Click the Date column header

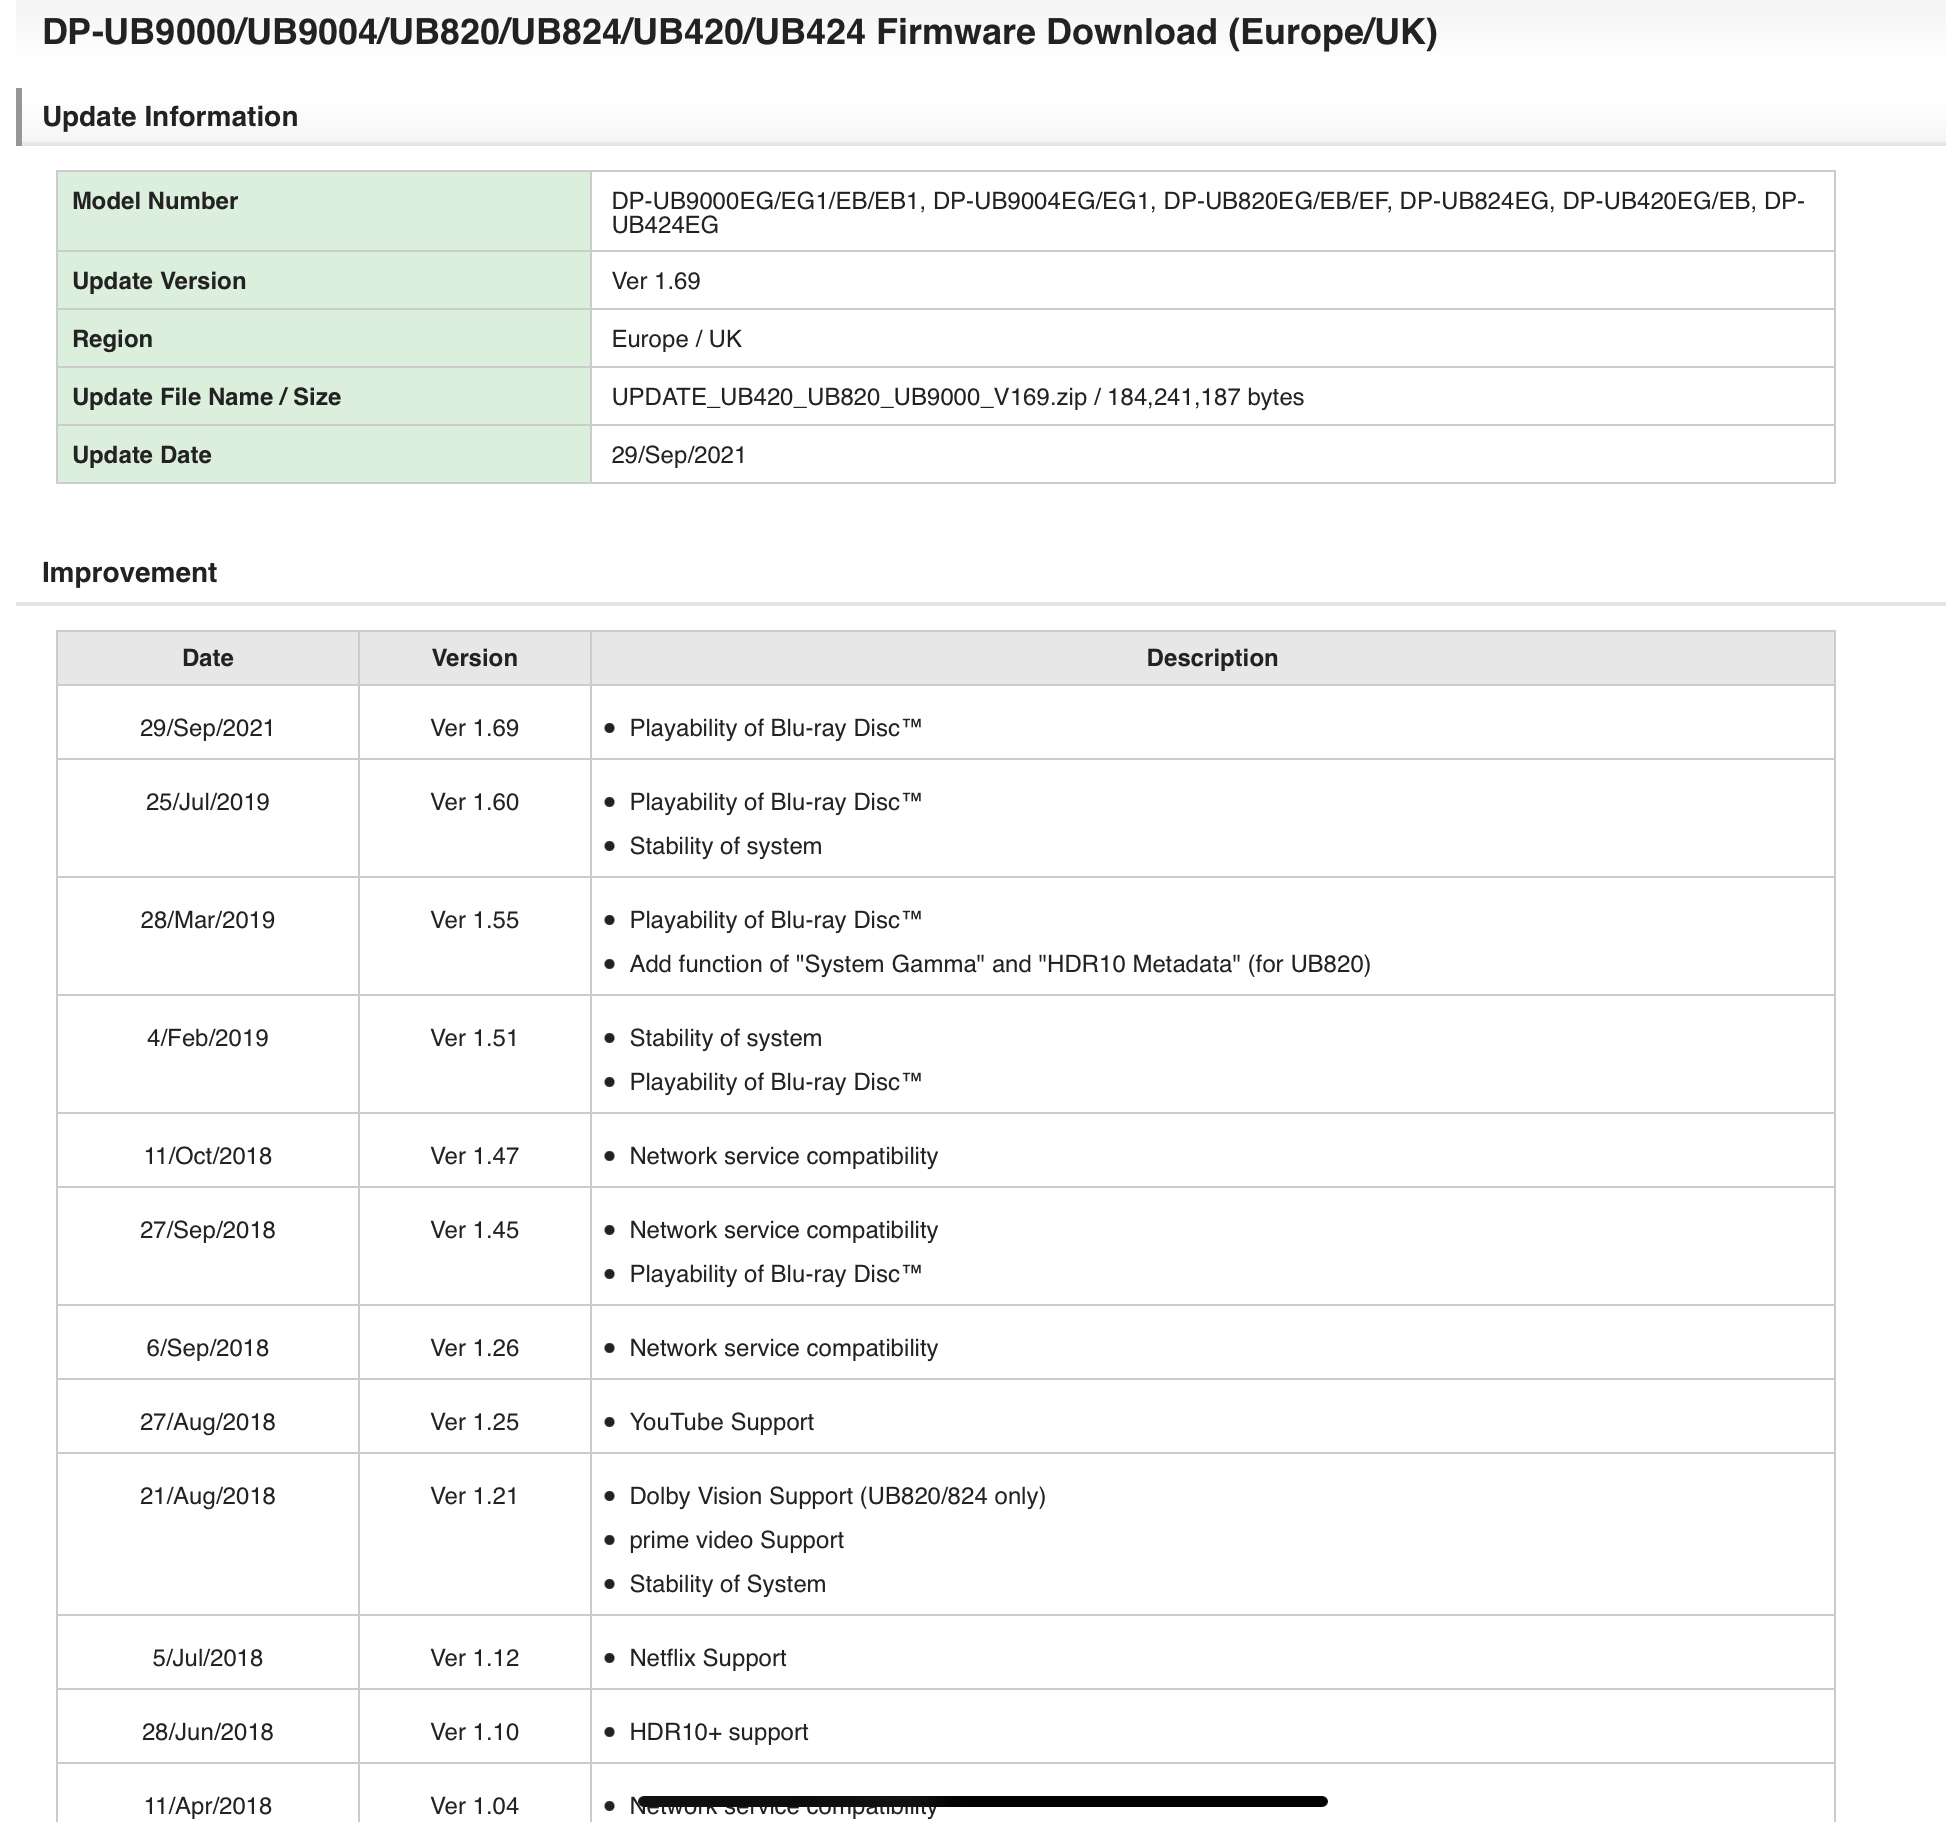pyautogui.click(x=207, y=658)
